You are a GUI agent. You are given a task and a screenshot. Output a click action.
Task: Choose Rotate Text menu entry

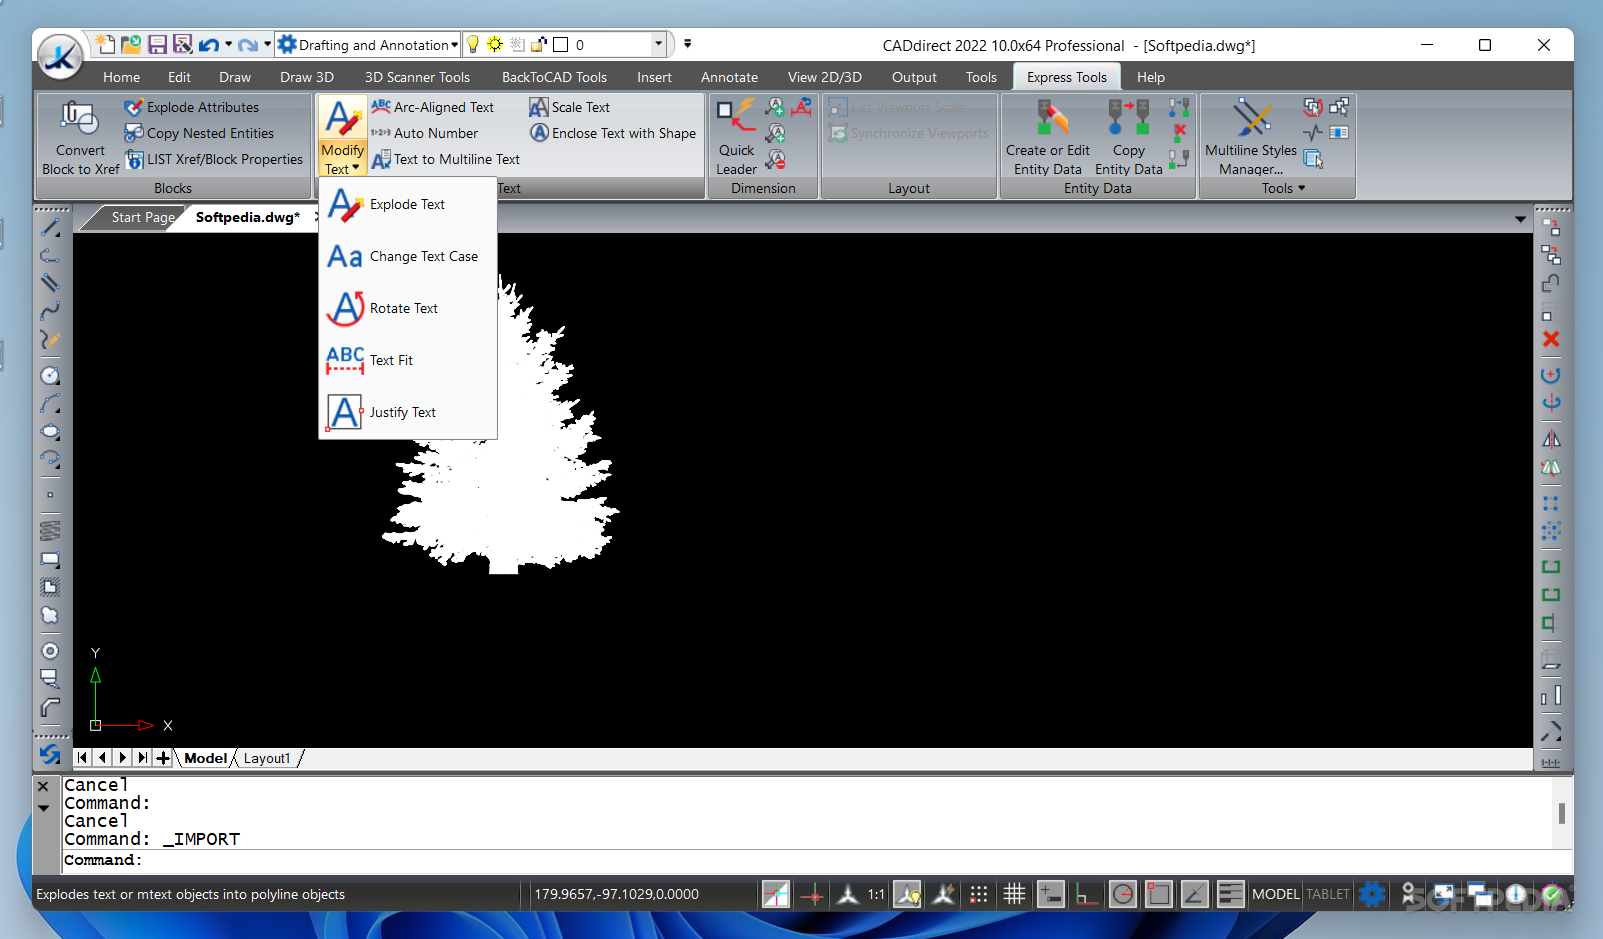coord(407,308)
